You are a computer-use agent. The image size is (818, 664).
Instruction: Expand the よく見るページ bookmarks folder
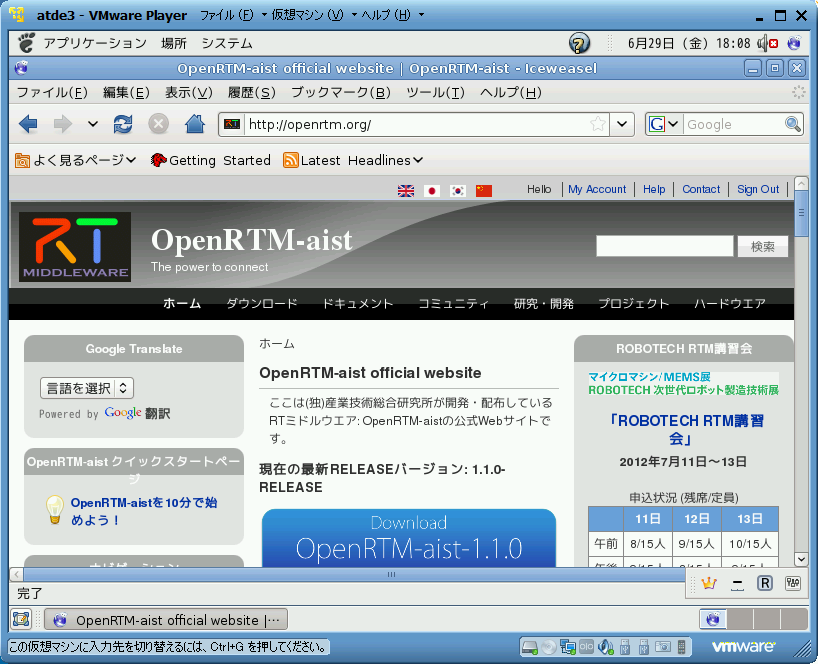click(76, 160)
